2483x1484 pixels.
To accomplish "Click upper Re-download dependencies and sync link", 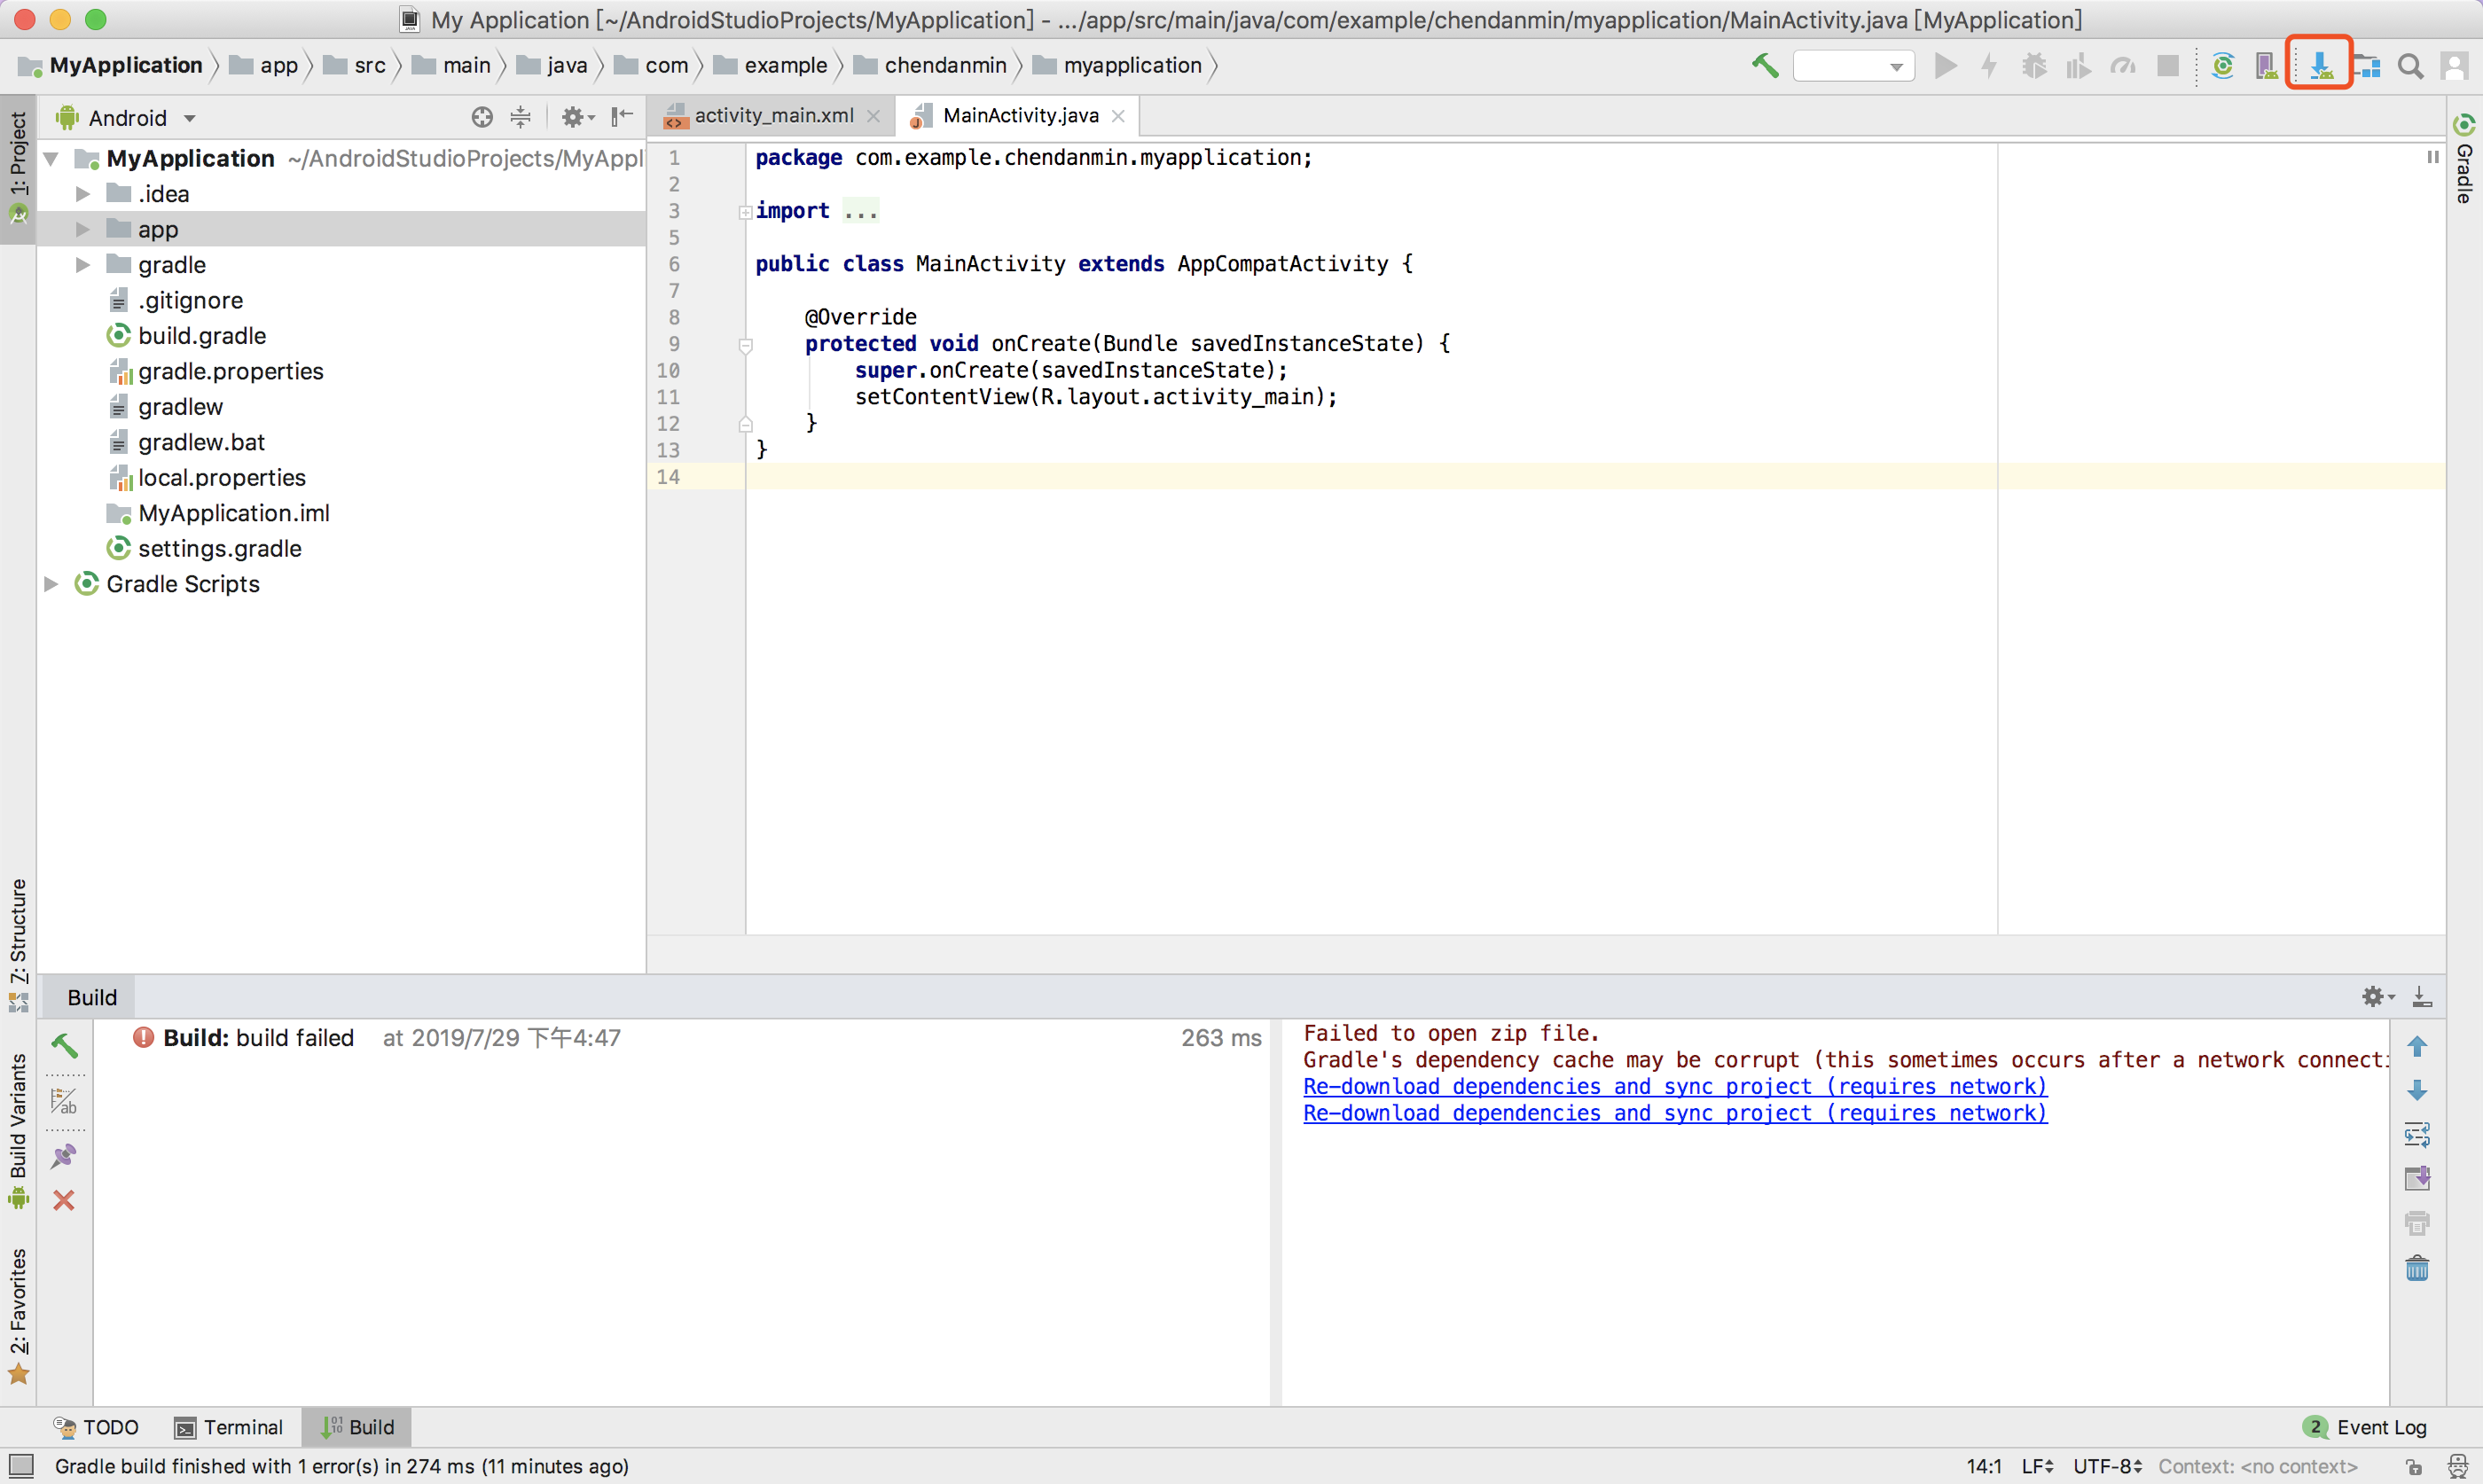I will [1675, 1087].
